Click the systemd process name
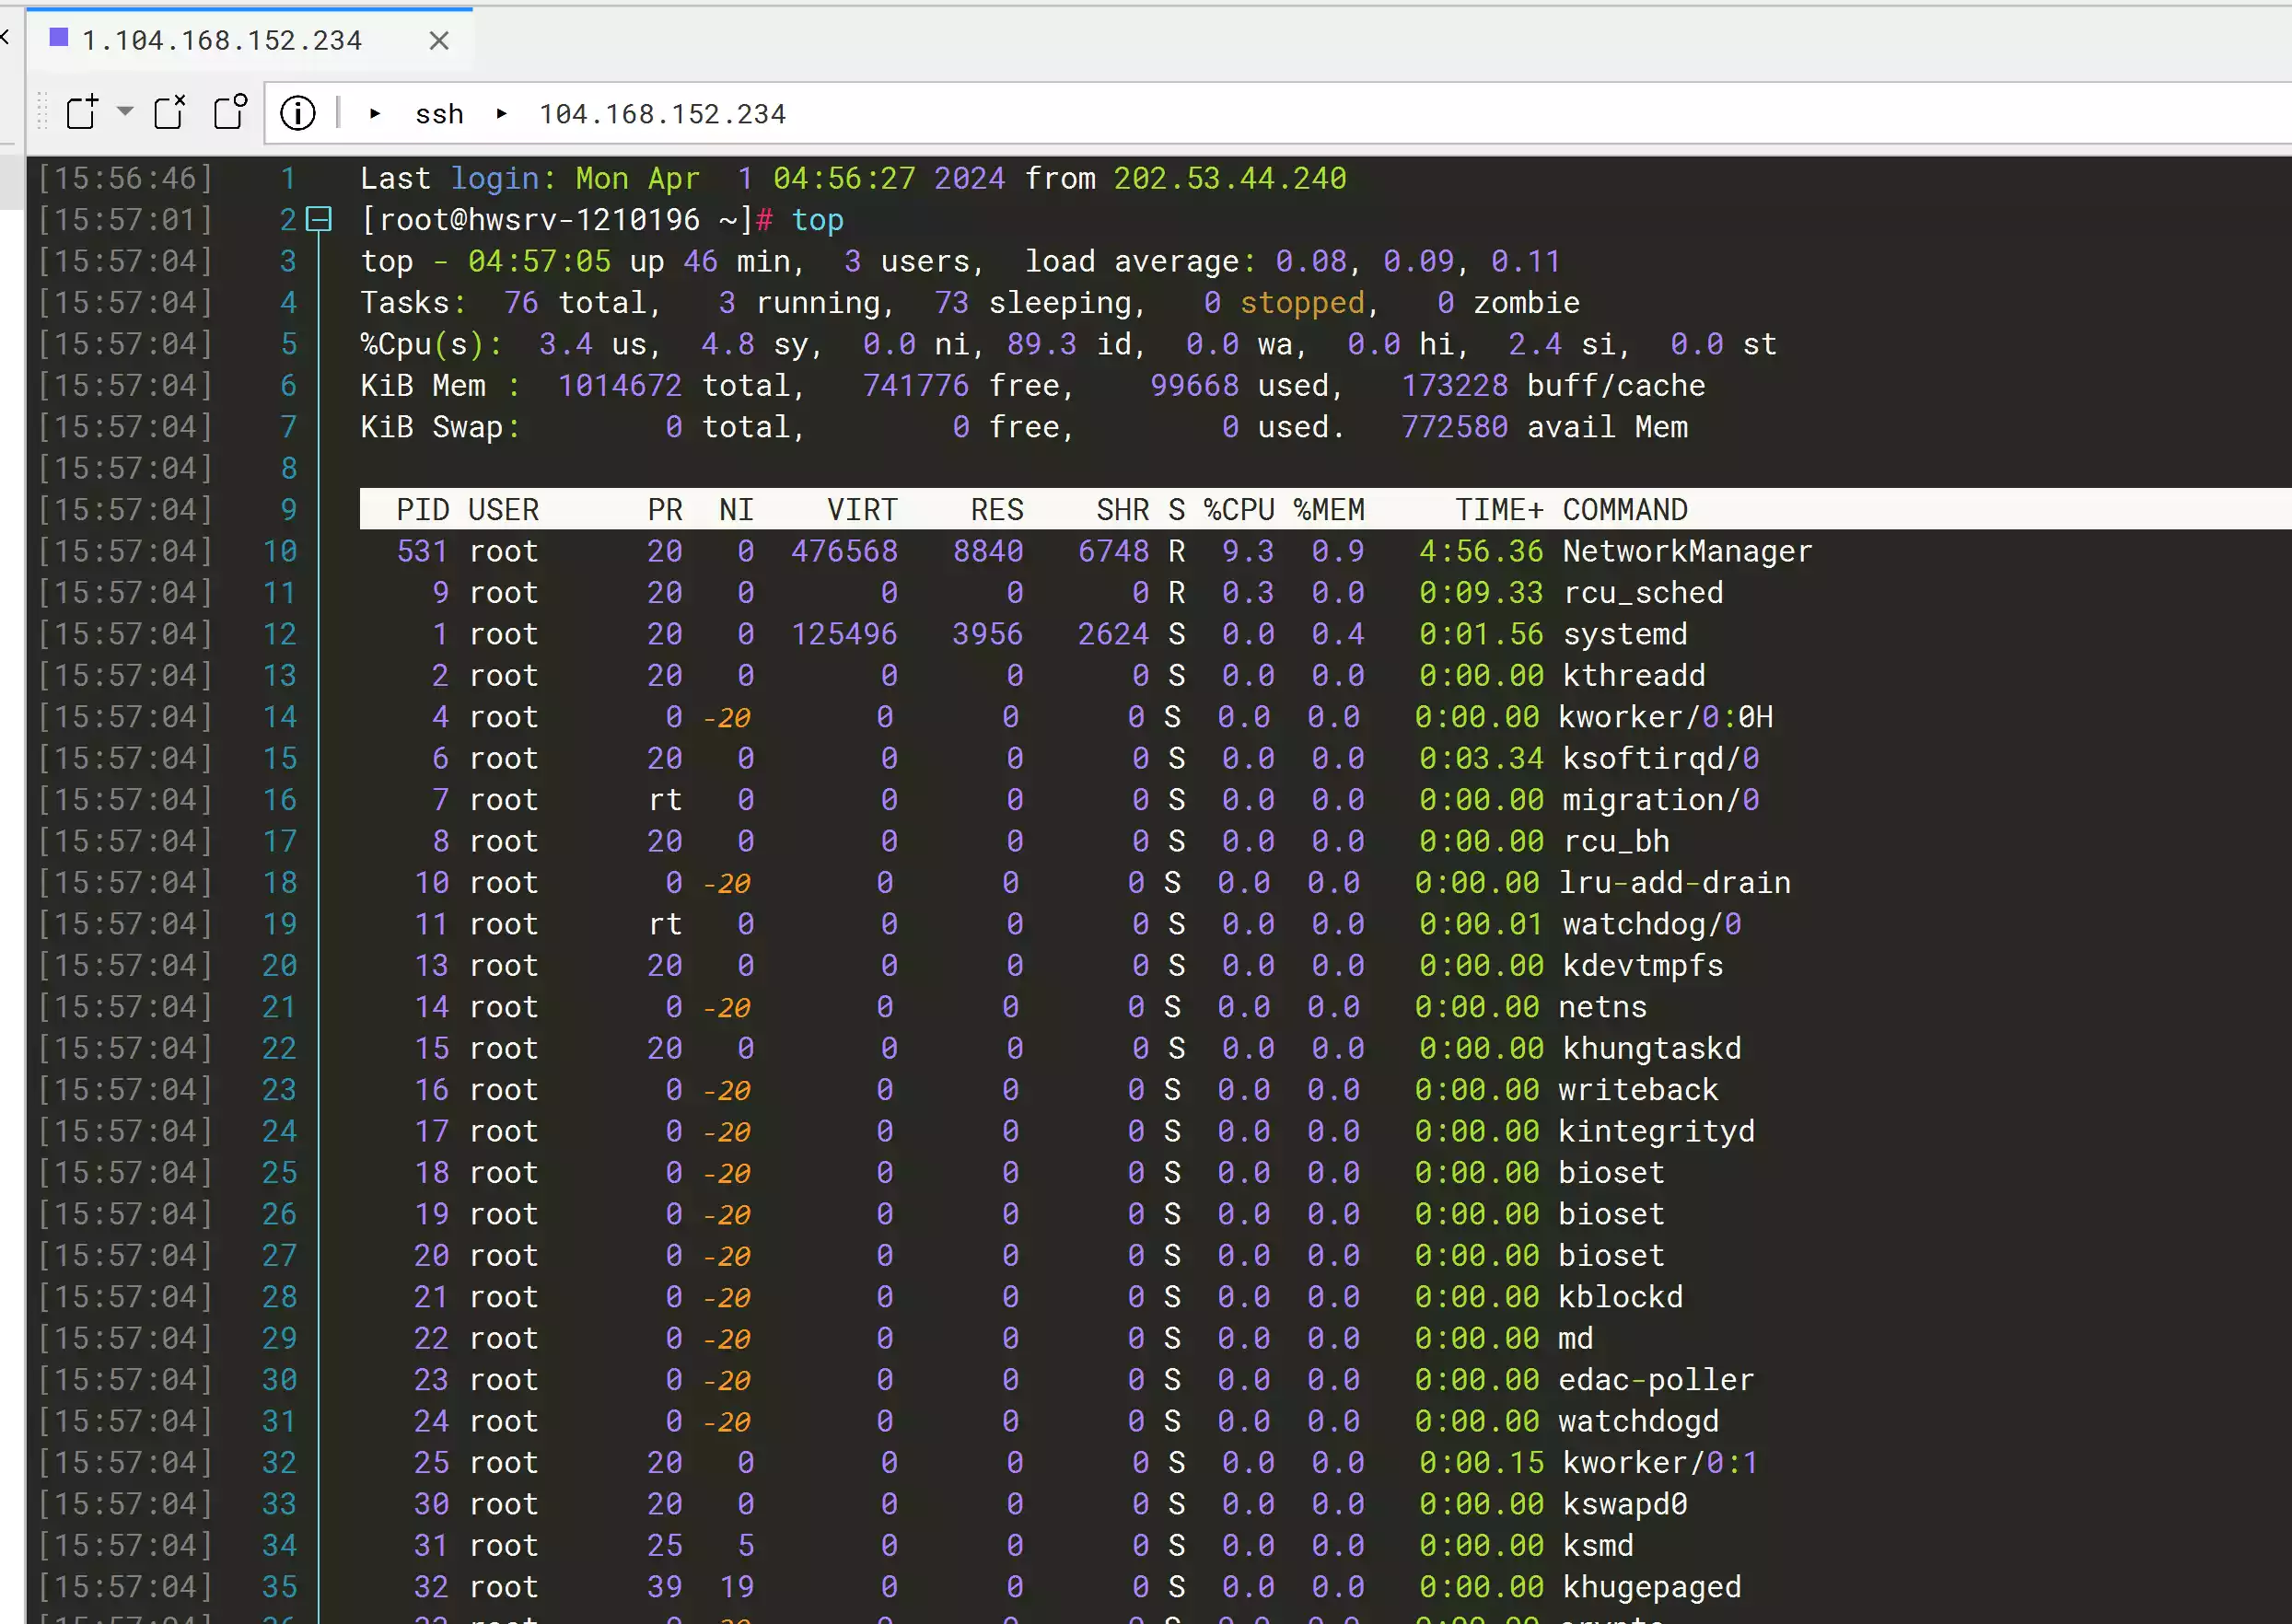This screenshot has width=2292, height=1624. tap(1625, 635)
